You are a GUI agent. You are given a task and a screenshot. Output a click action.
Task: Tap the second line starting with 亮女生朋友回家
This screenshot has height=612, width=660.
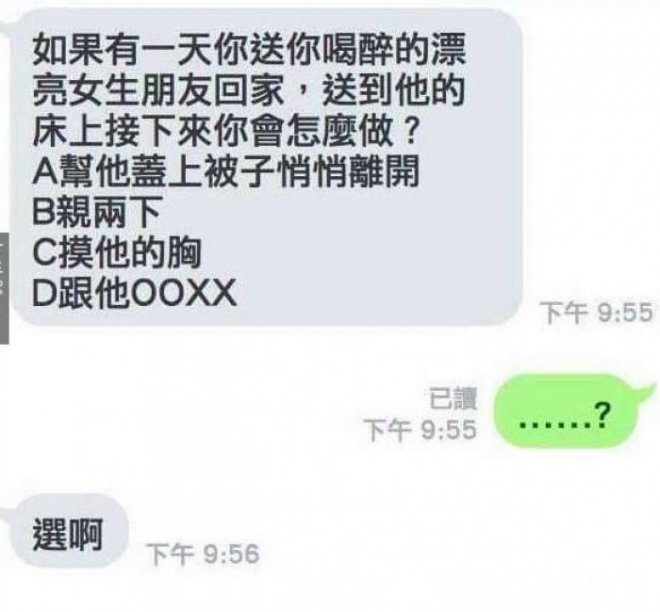[249, 90]
